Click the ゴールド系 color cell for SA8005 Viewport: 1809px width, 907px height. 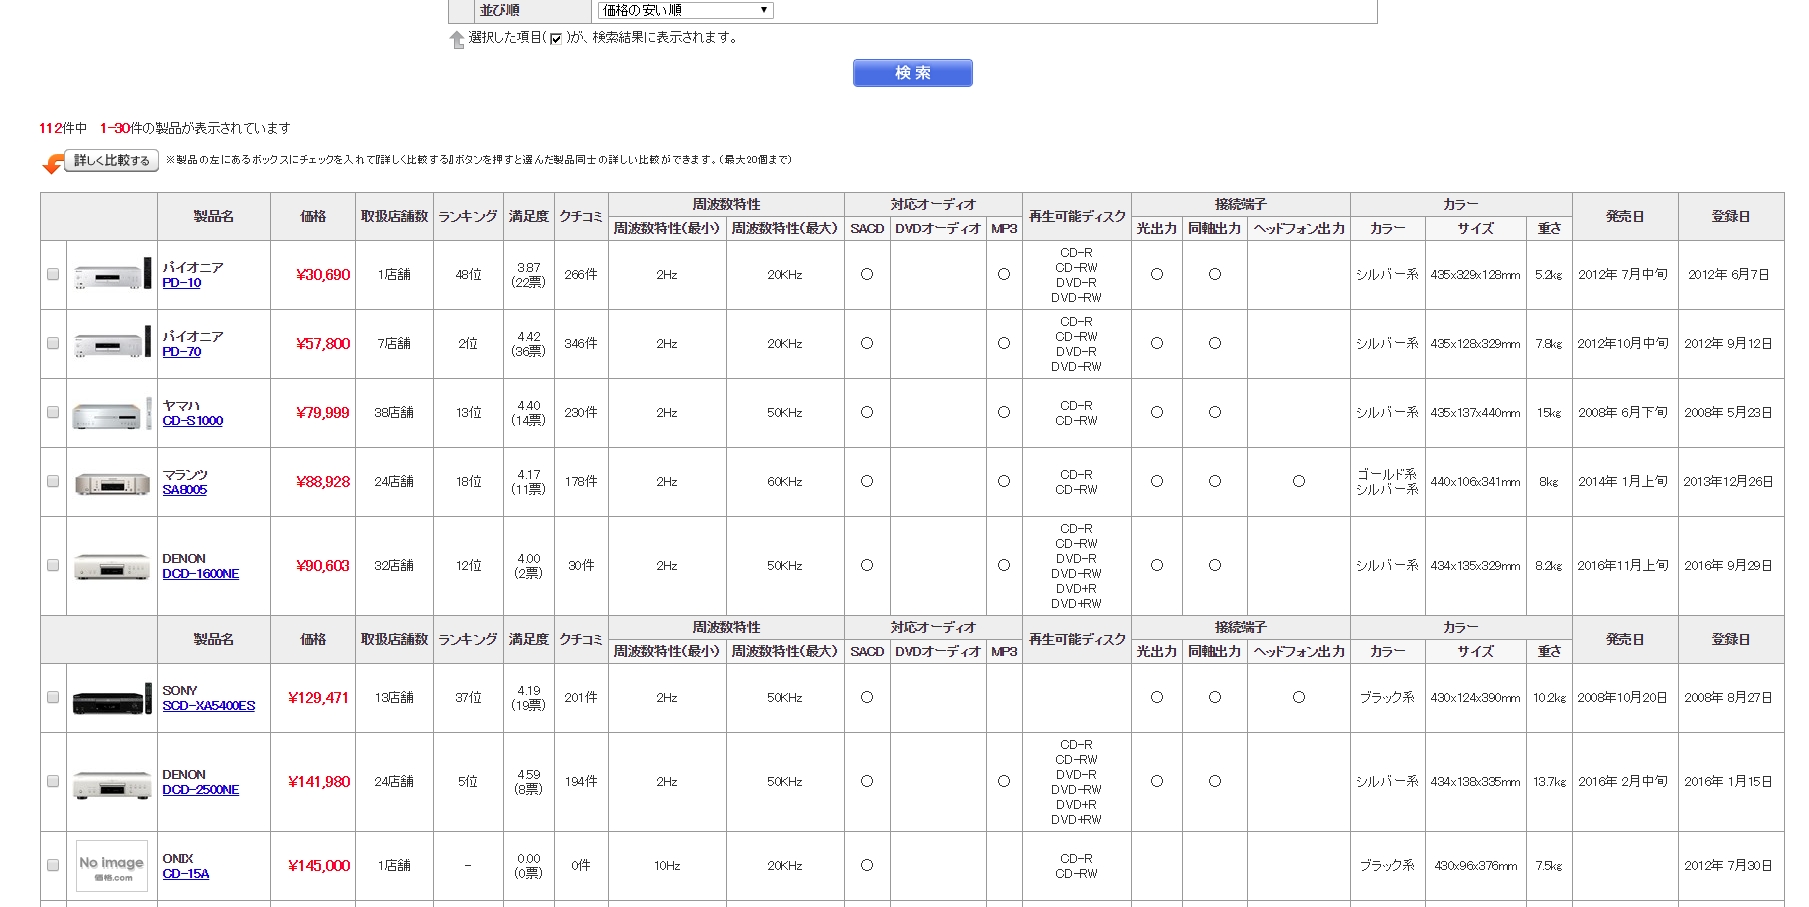point(1387,475)
